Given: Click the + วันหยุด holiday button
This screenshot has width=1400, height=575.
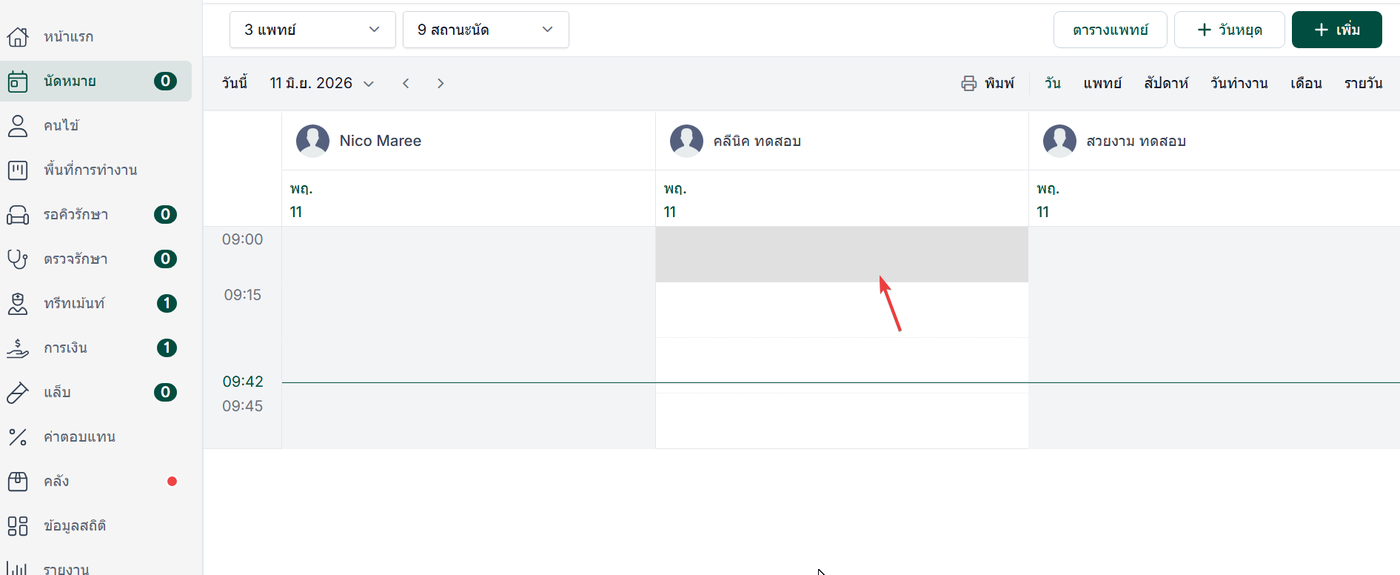Looking at the screenshot, I should pos(1229,30).
